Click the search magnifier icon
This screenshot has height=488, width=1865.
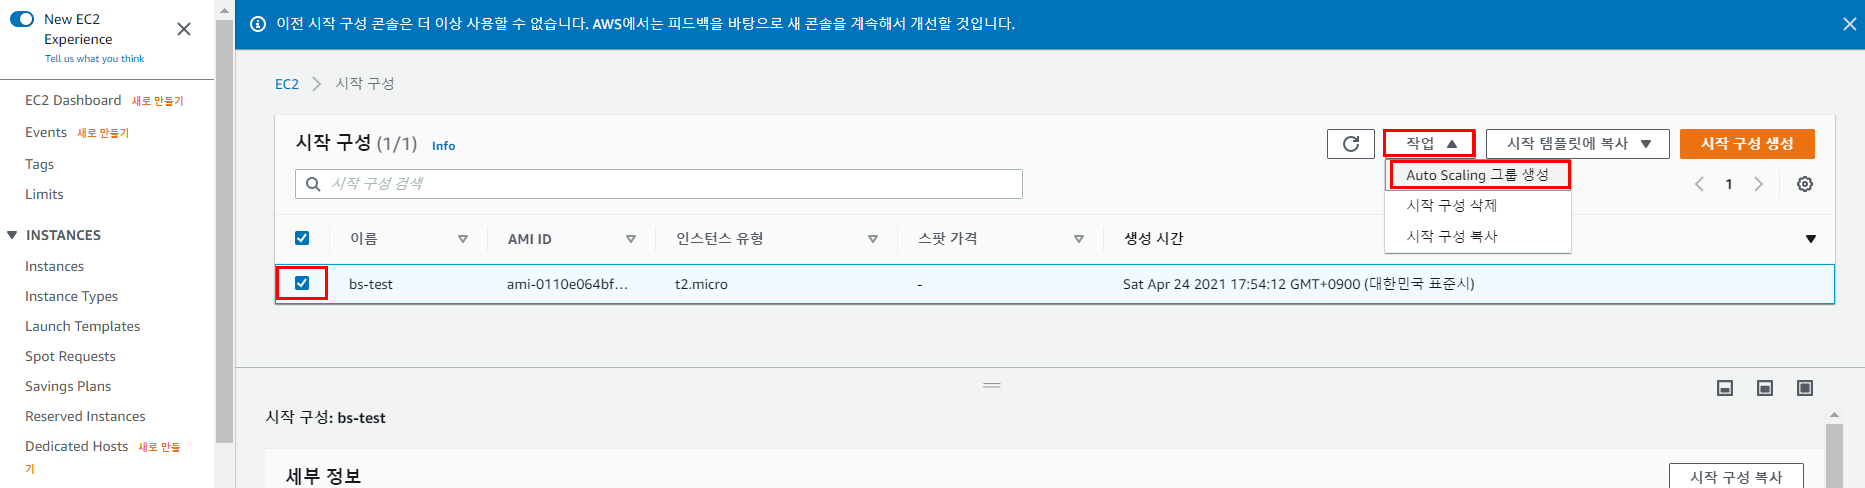tap(313, 184)
